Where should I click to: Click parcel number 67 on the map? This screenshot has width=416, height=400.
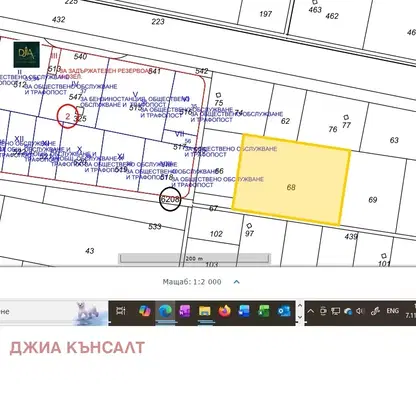pos(213,208)
